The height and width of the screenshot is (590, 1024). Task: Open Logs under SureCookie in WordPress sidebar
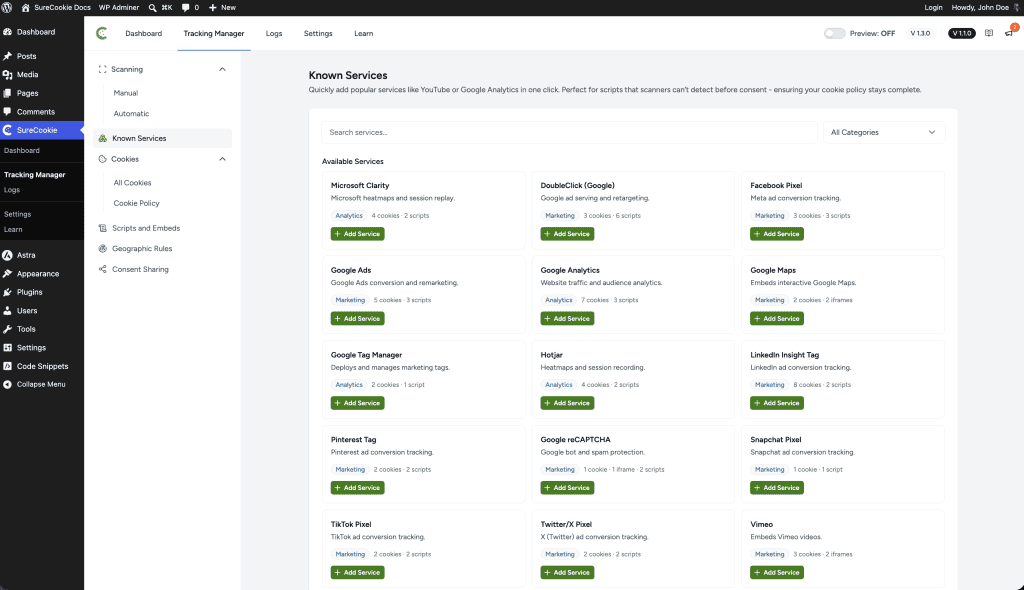coord(12,190)
